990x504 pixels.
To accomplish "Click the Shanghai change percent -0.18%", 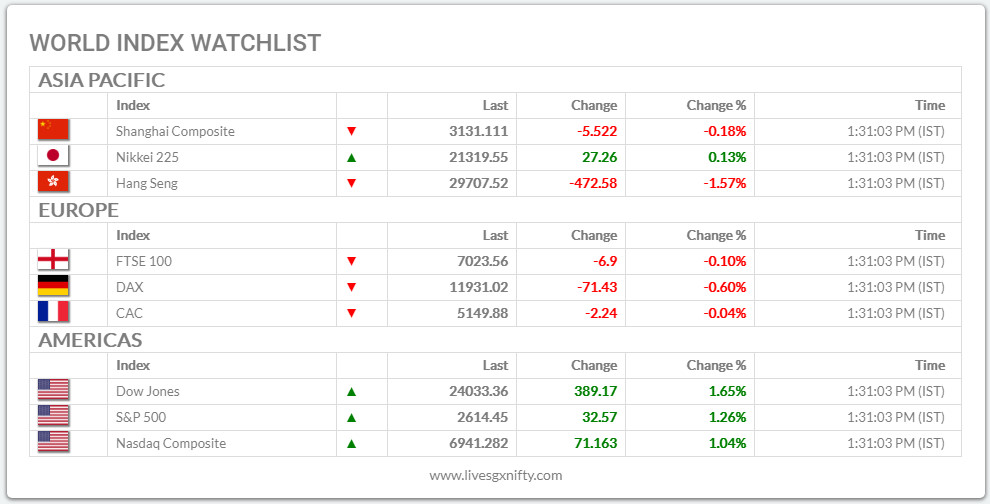I will pos(725,131).
